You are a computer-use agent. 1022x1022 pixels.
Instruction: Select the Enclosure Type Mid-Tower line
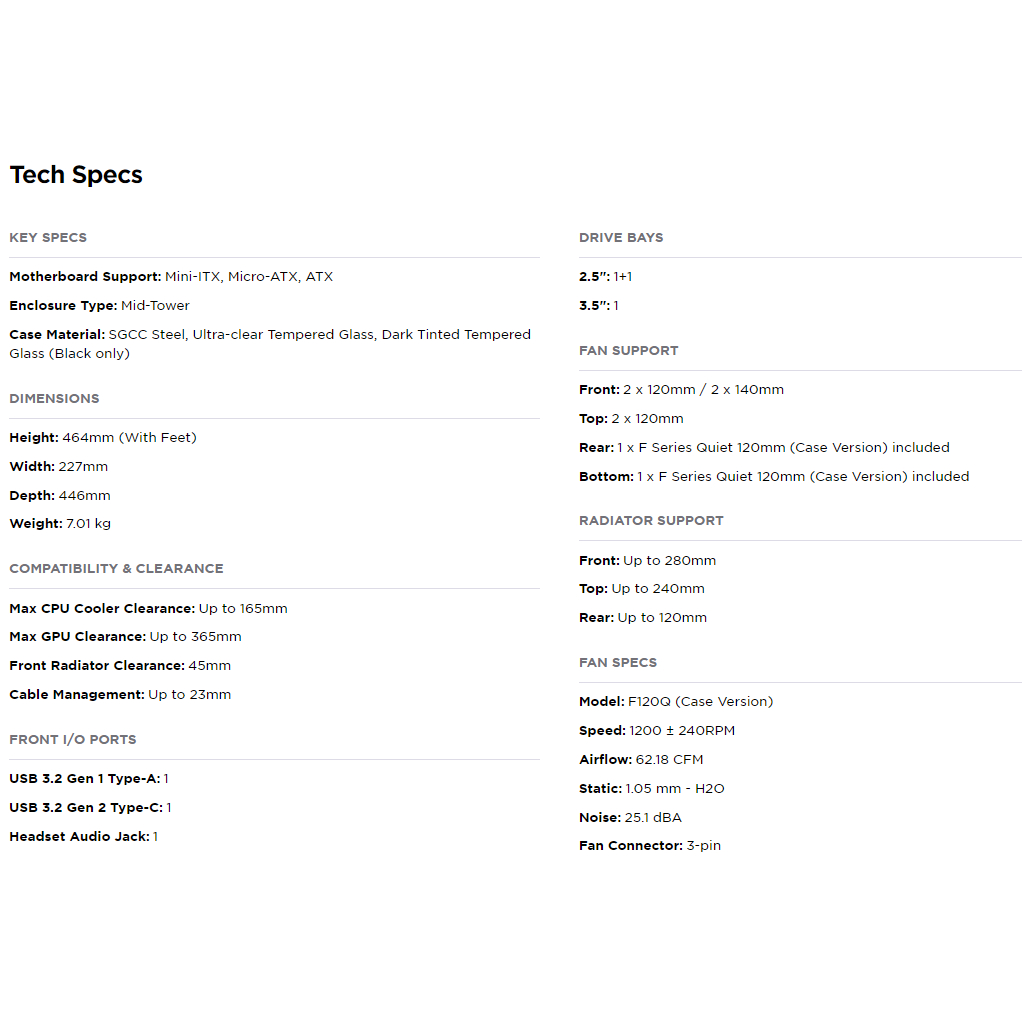tap(99, 305)
